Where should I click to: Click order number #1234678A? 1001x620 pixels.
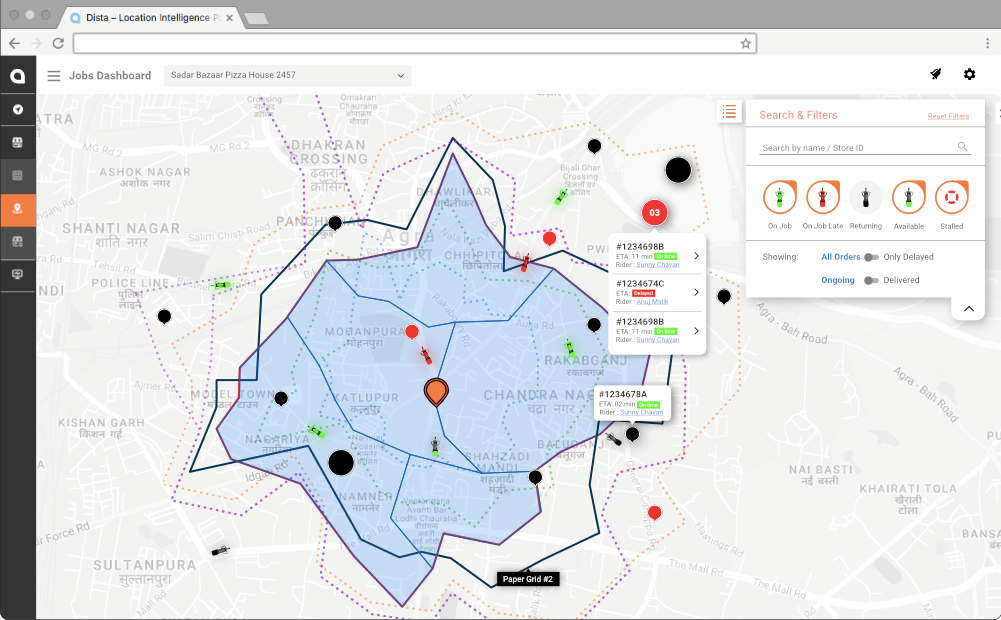coord(622,395)
